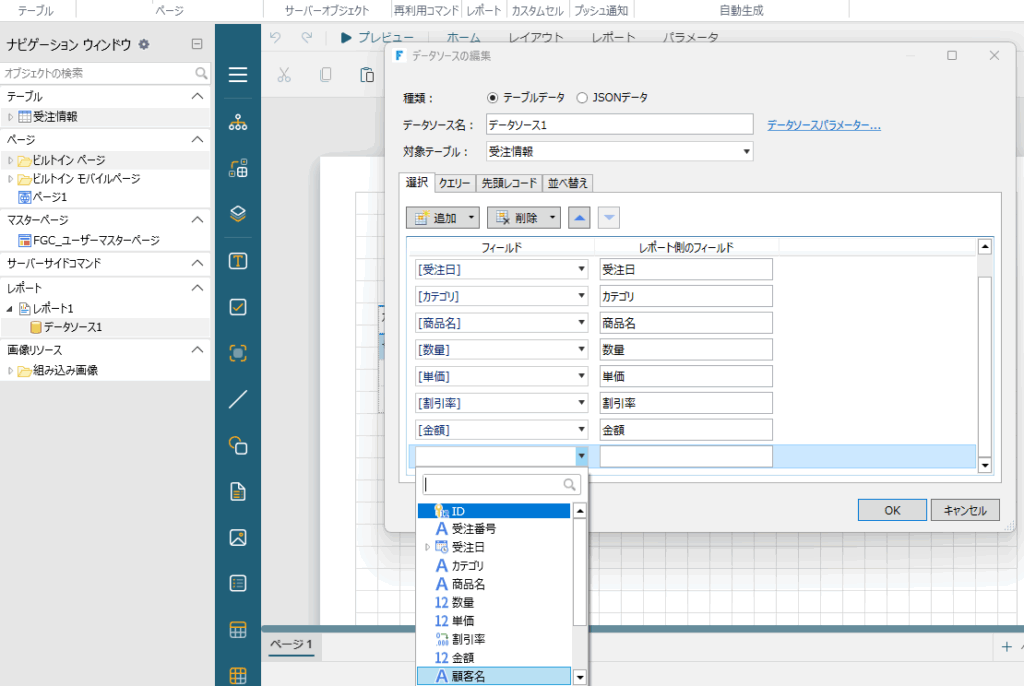This screenshot has height=686, width=1024.
Task: Switch to the 並べ替え tab
Action: 568,183
